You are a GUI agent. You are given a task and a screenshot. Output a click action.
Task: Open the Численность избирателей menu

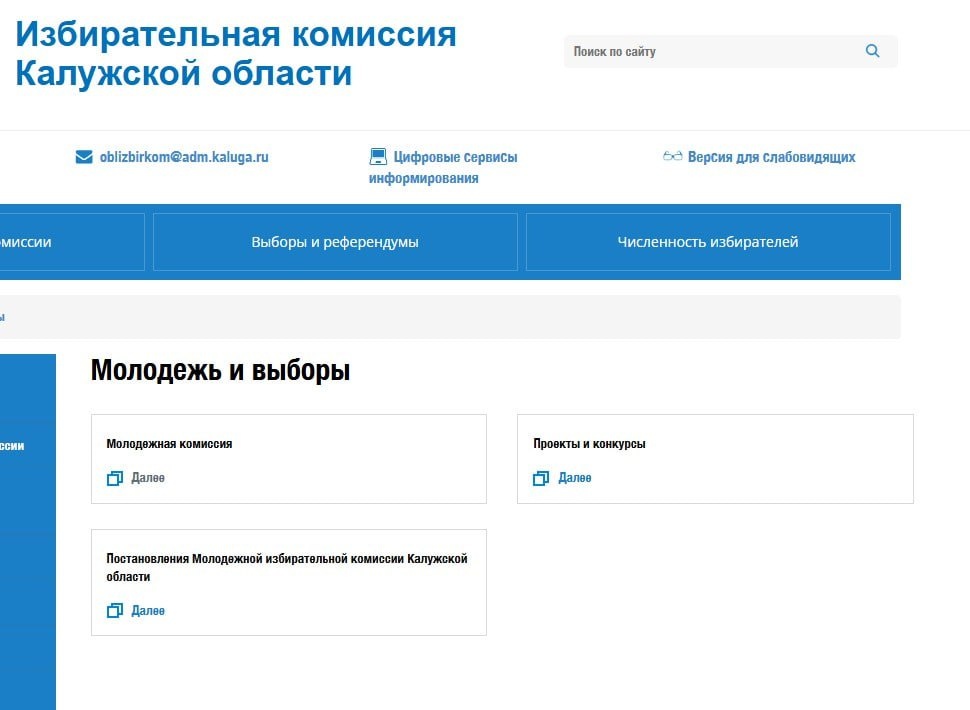708,242
